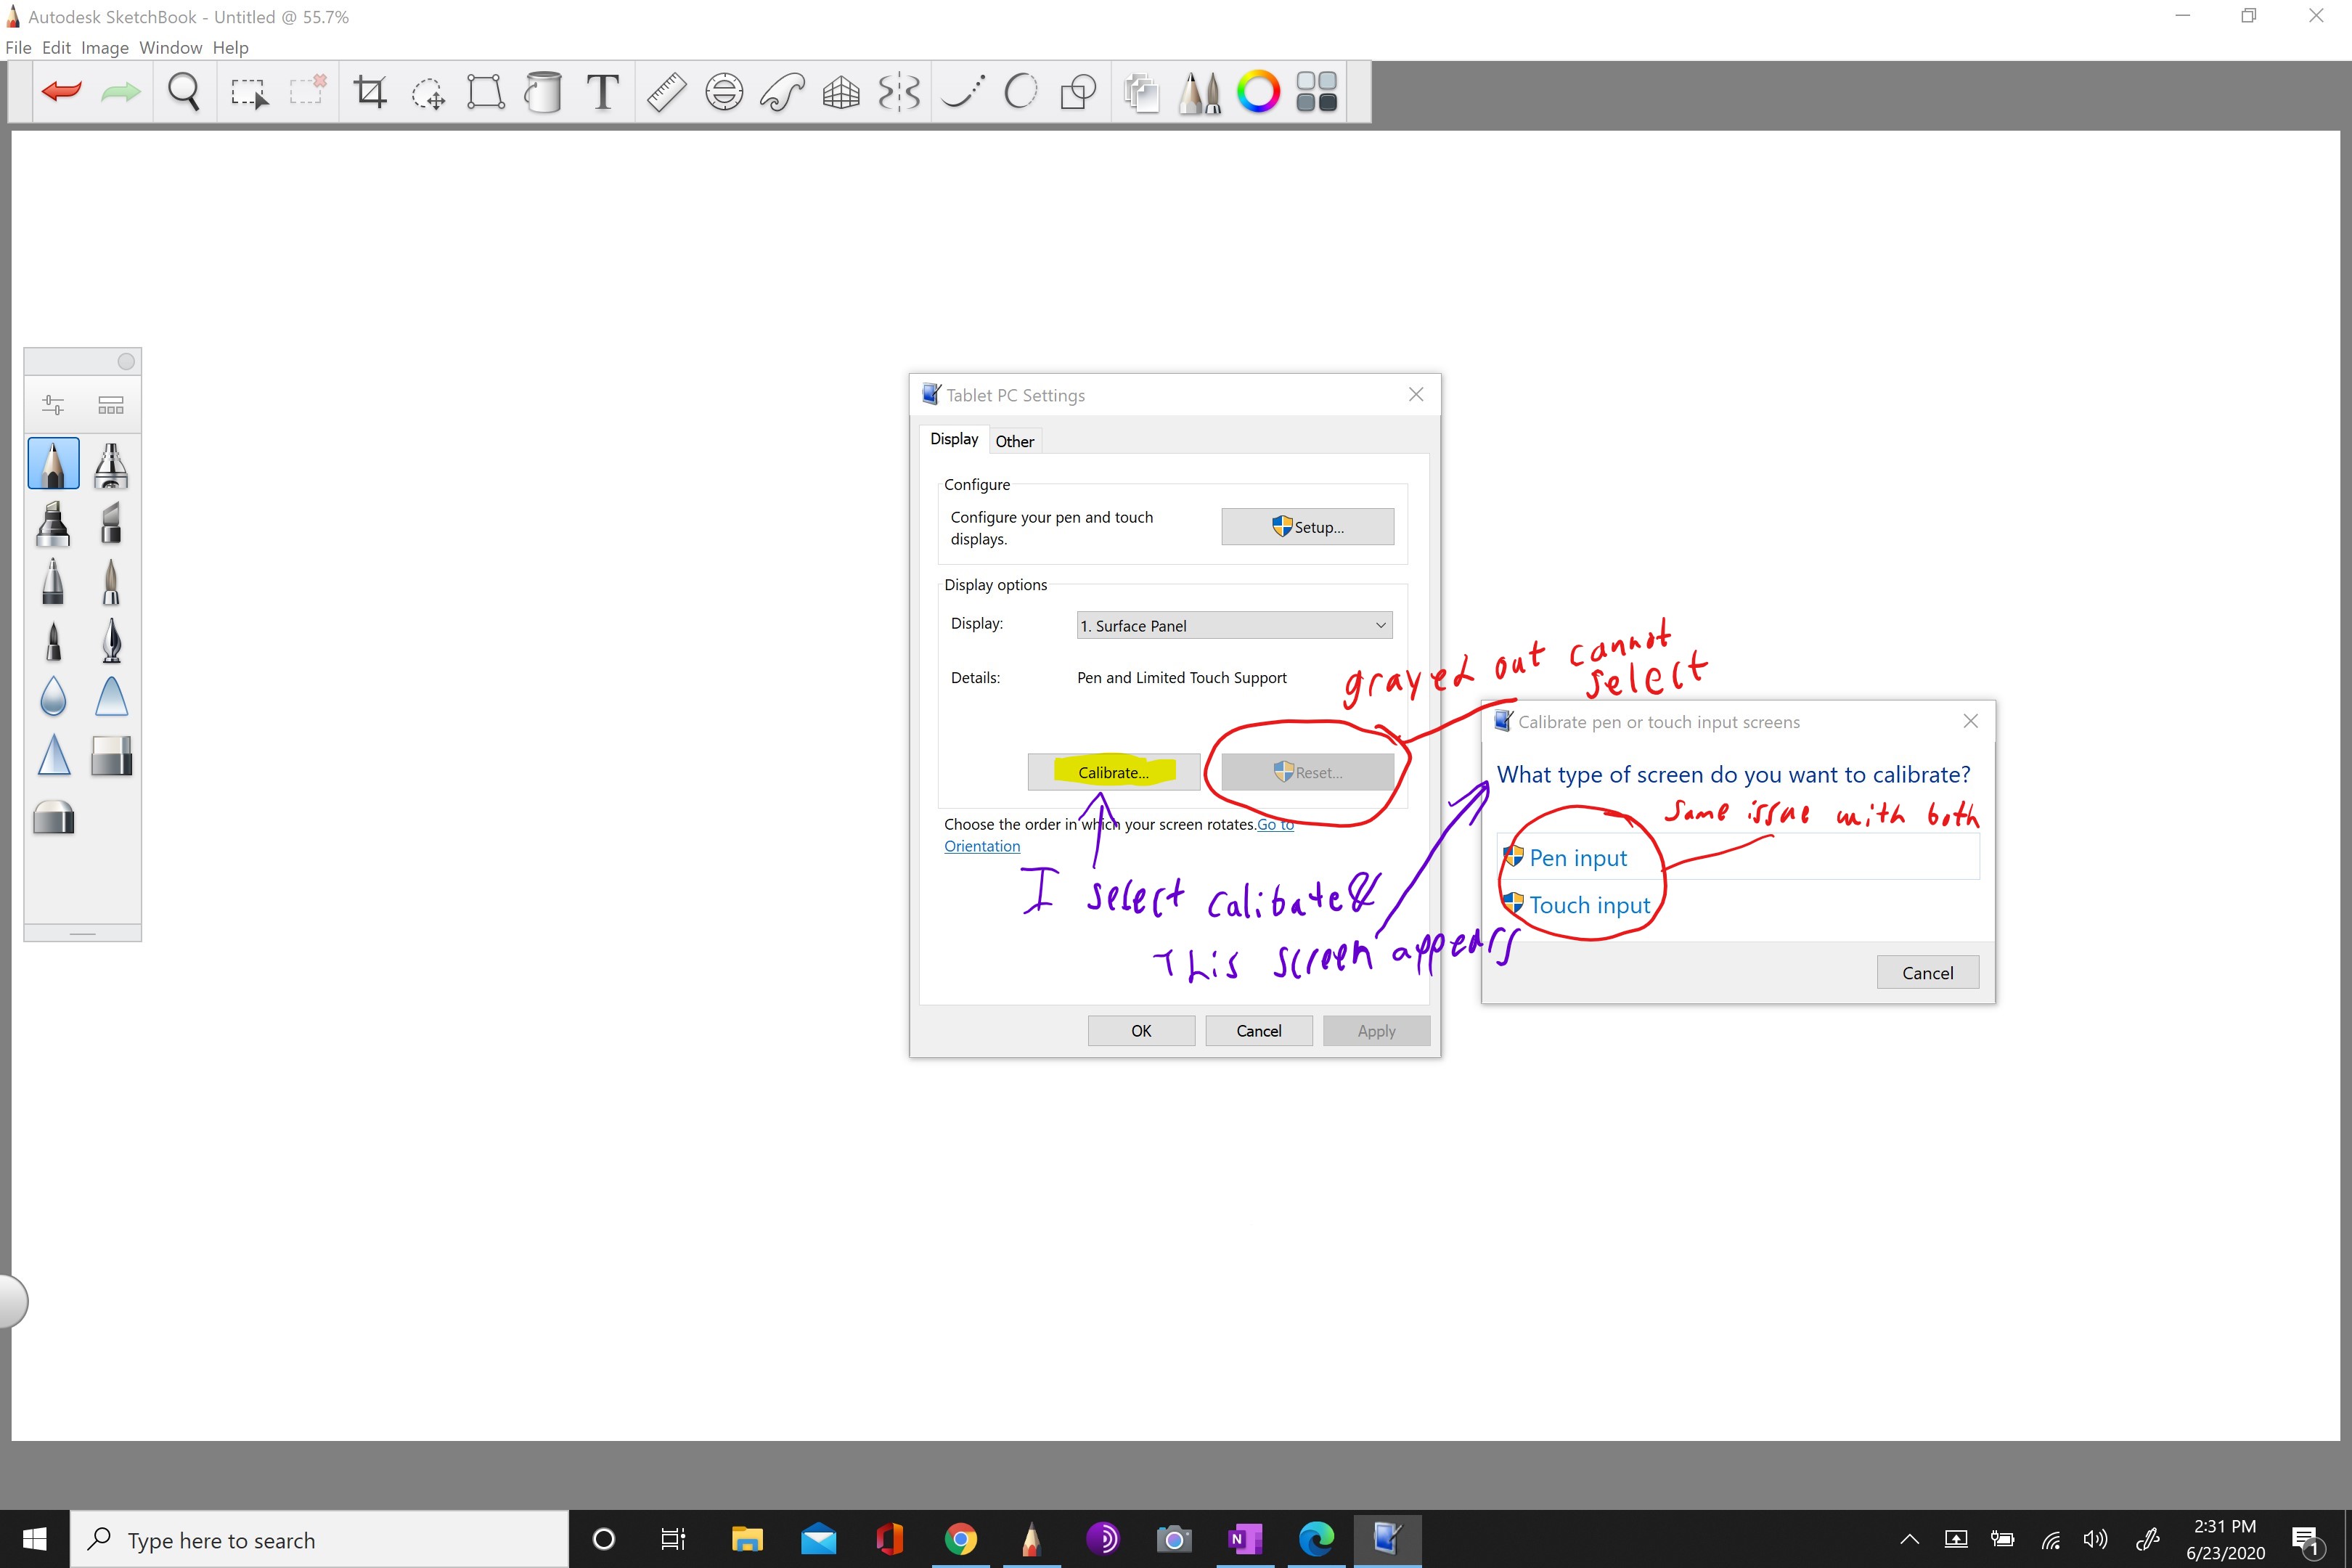Image resolution: width=2352 pixels, height=1568 pixels.
Task: Open the Perspective guides tool
Action: click(x=841, y=92)
